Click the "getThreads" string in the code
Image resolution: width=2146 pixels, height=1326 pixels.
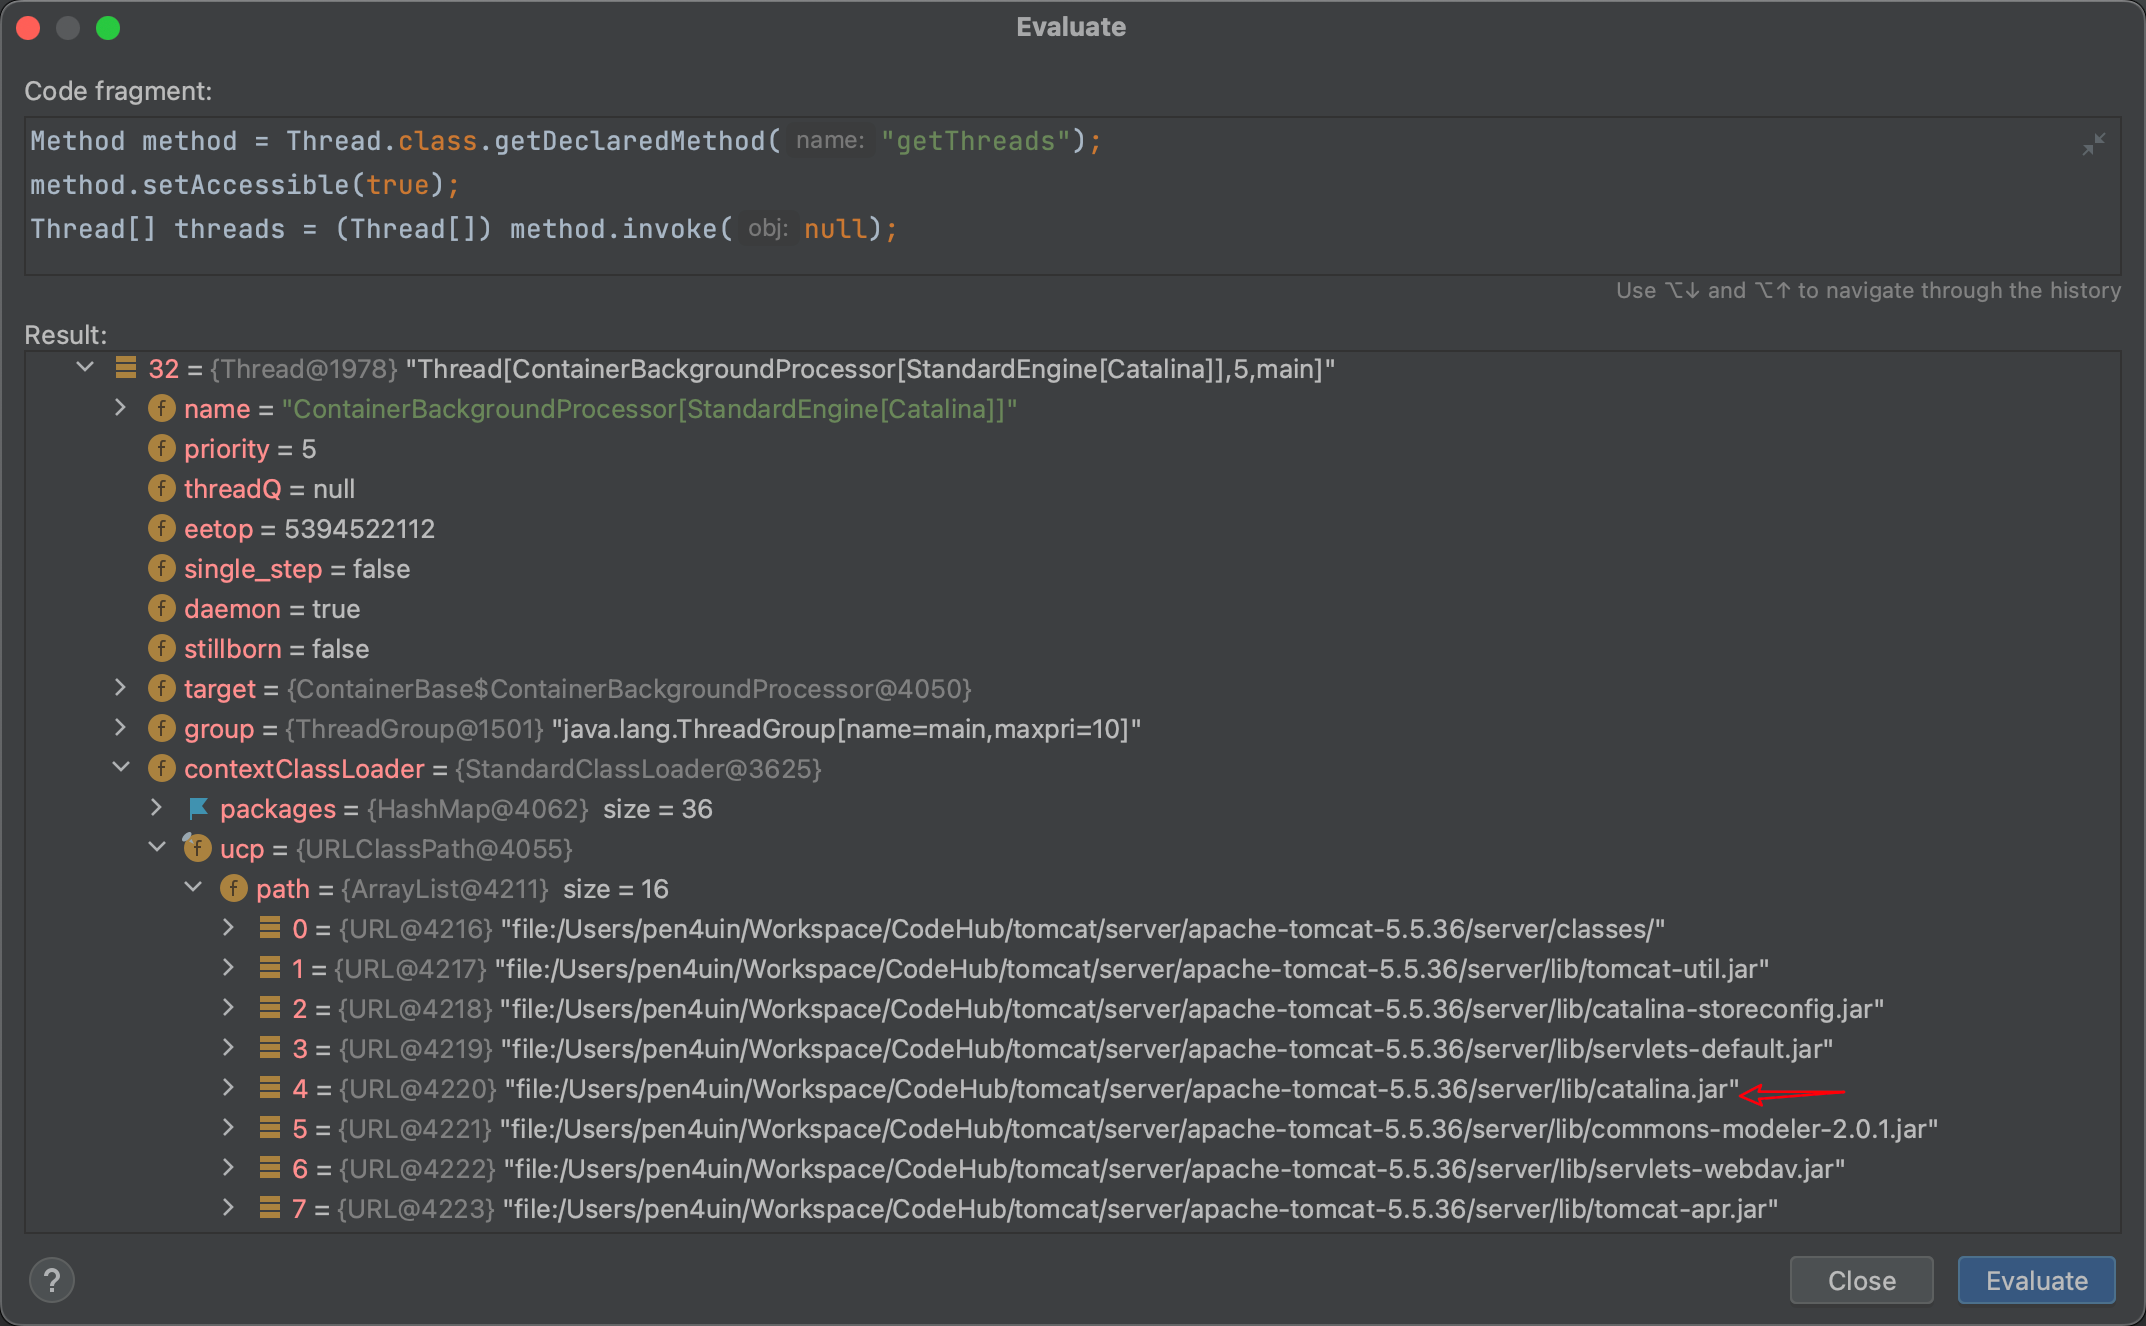[x=976, y=141]
